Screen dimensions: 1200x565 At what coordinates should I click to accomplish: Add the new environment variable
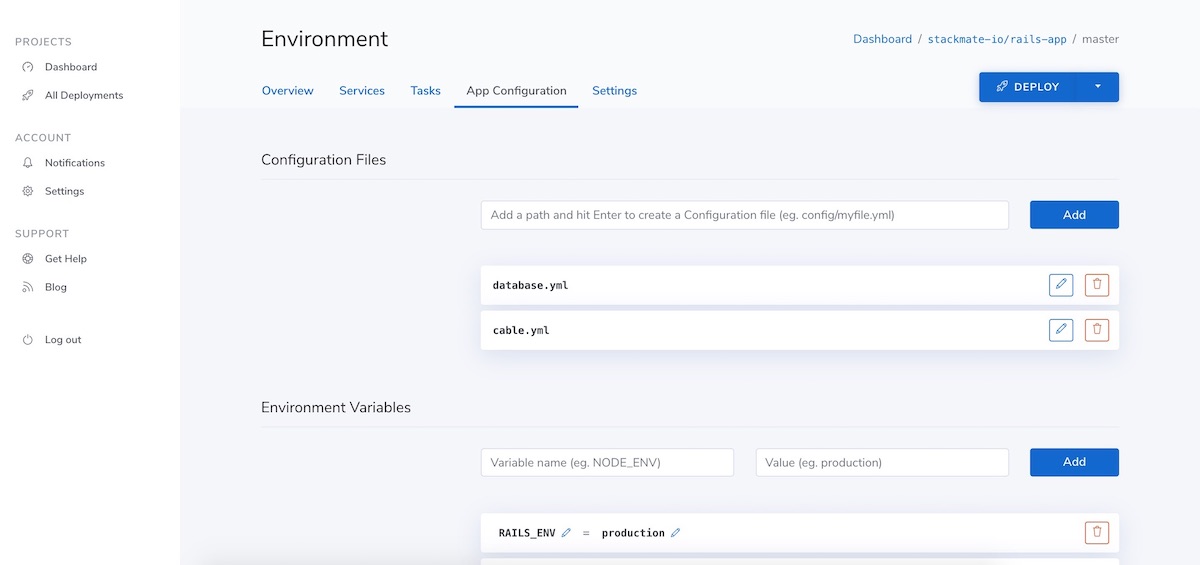coord(1074,462)
